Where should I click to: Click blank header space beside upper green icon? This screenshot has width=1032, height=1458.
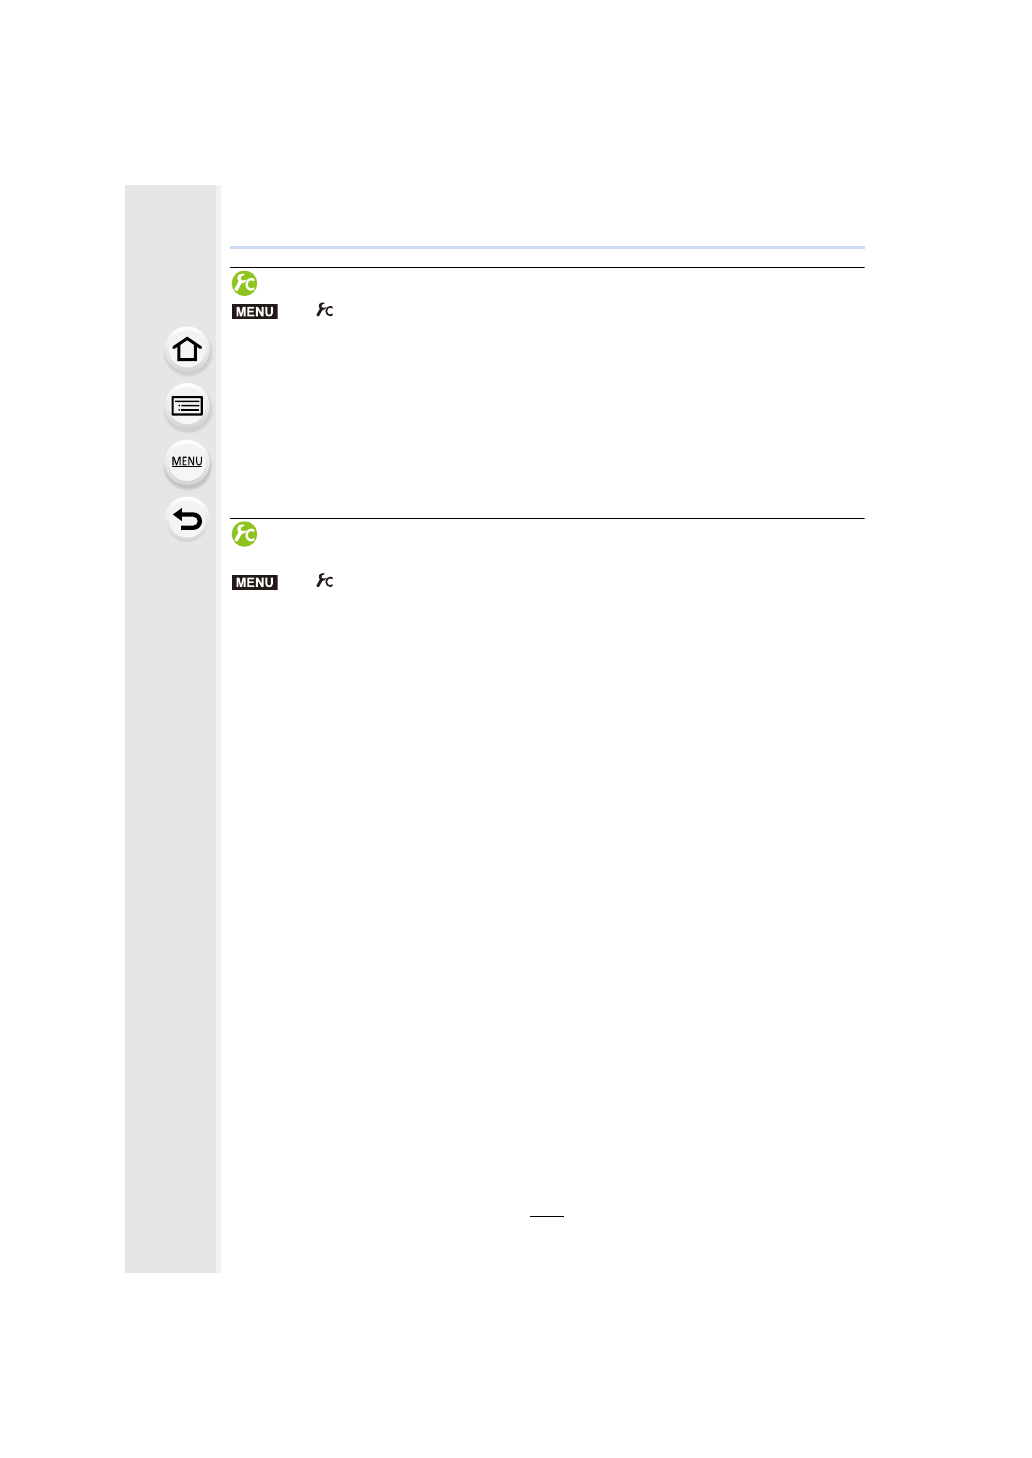[x=562, y=283]
